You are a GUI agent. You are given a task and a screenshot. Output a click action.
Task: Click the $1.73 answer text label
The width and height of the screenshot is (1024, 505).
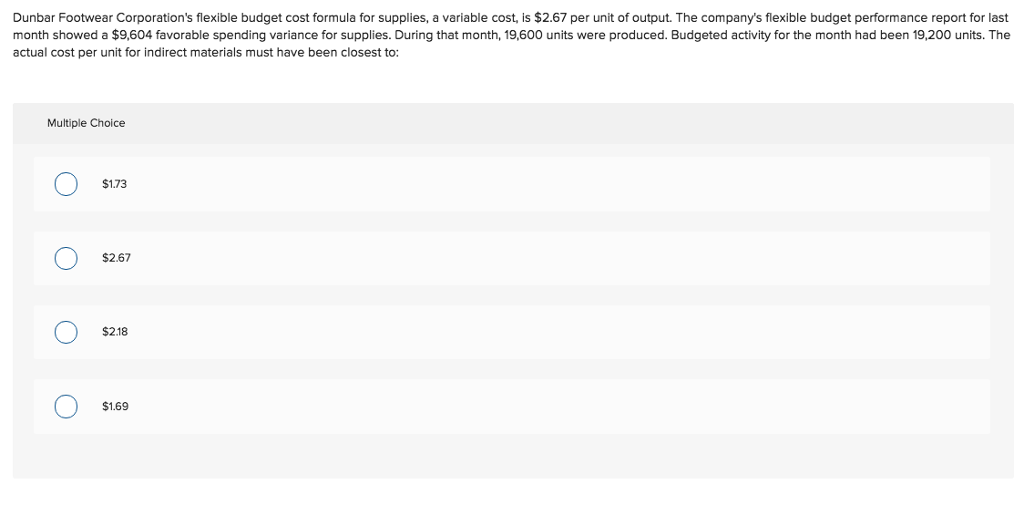pos(115,184)
